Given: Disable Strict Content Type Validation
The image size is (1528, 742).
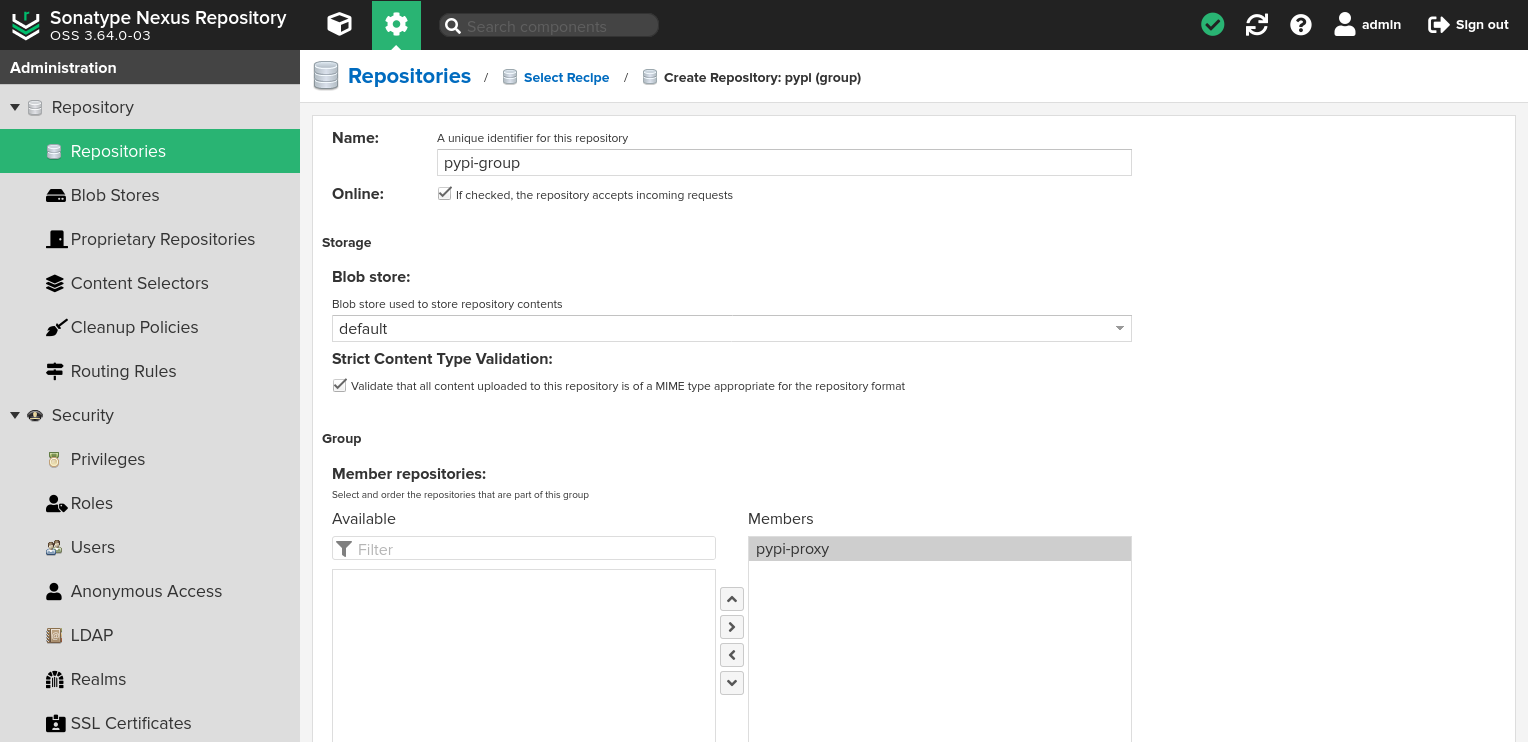Looking at the screenshot, I should (x=339, y=384).
